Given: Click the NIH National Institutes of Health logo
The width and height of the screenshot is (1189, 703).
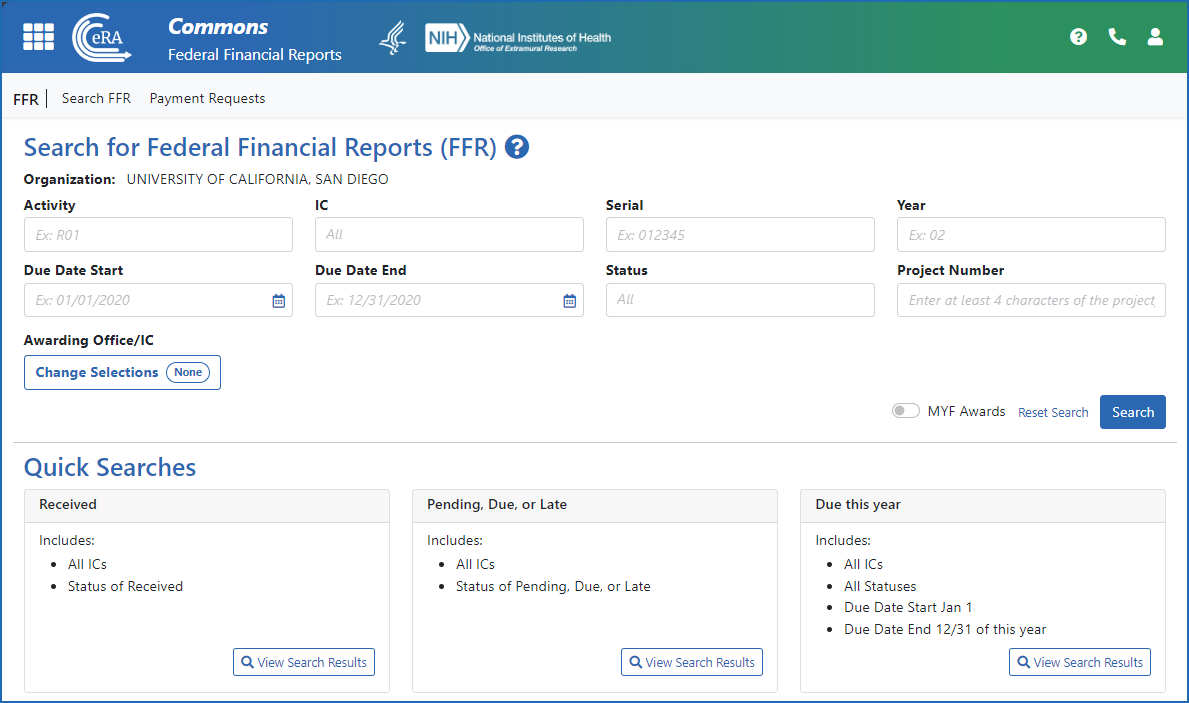Looking at the screenshot, I should (518, 38).
